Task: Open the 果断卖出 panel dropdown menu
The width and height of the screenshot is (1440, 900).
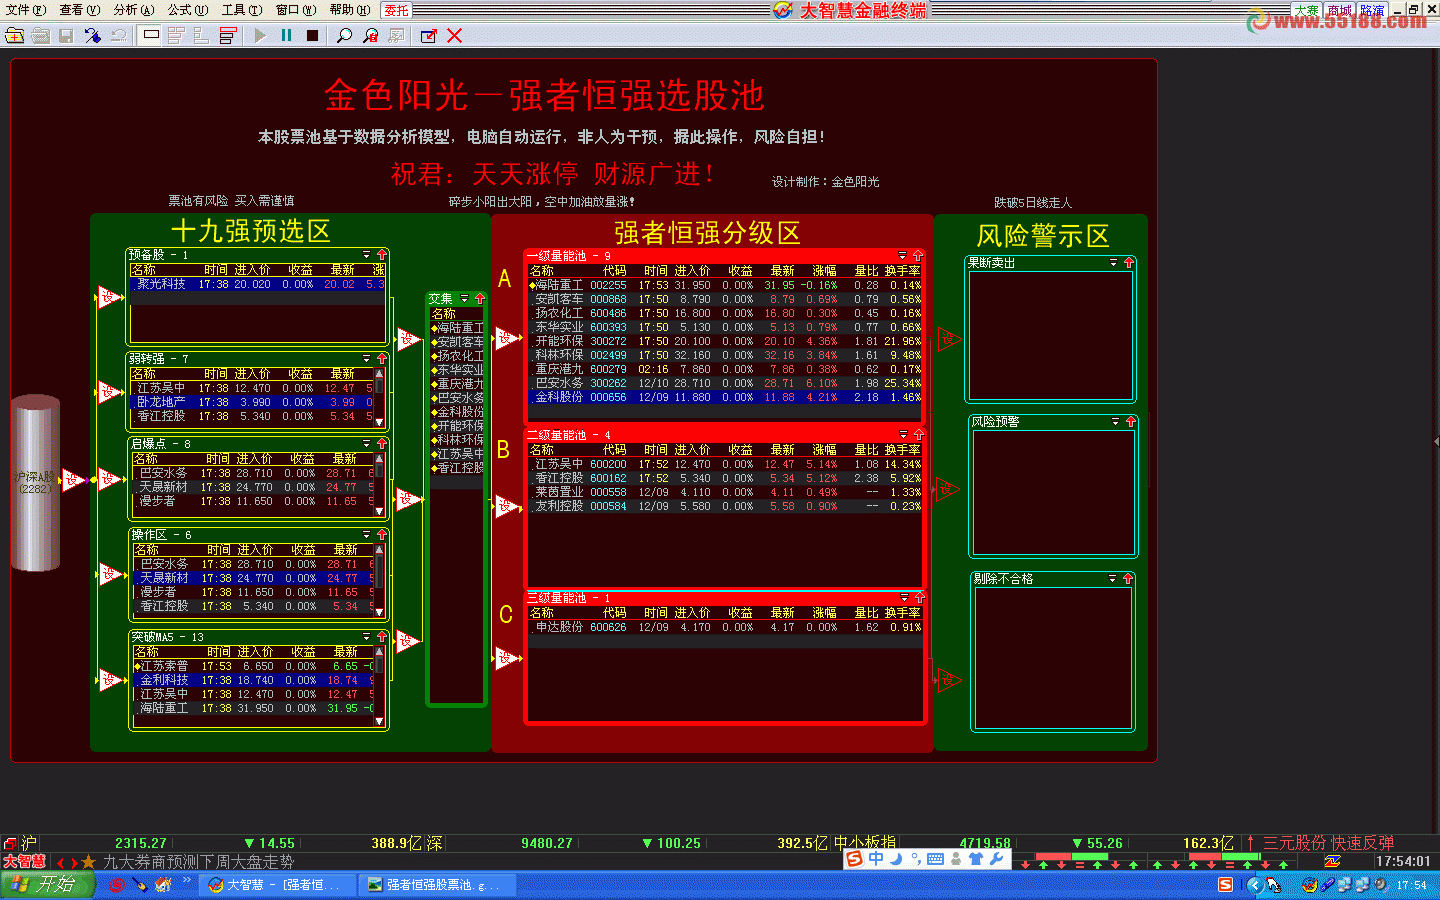Action: point(1113,263)
